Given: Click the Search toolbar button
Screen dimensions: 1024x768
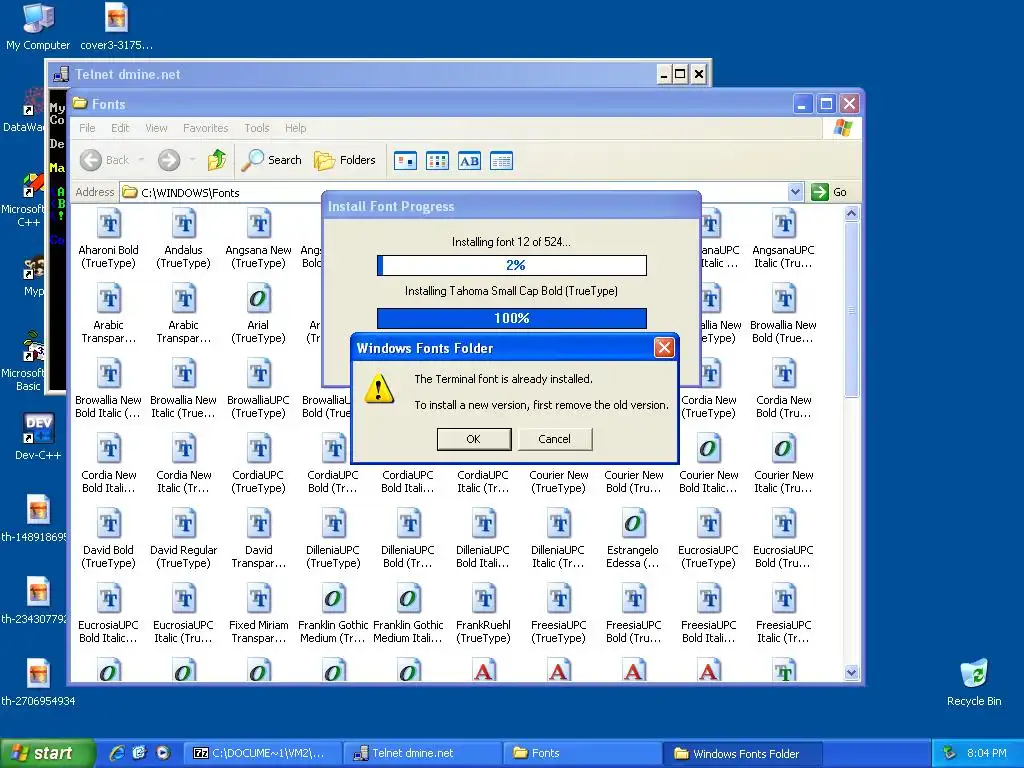Looking at the screenshot, I should [271, 160].
